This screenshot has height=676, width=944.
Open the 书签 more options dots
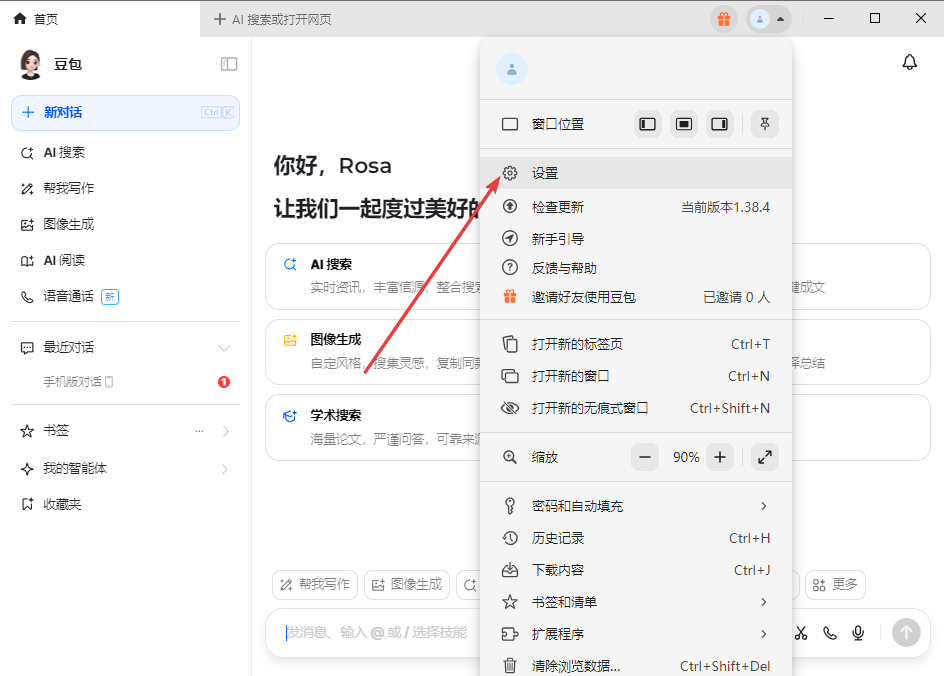[x=199, y=431]
